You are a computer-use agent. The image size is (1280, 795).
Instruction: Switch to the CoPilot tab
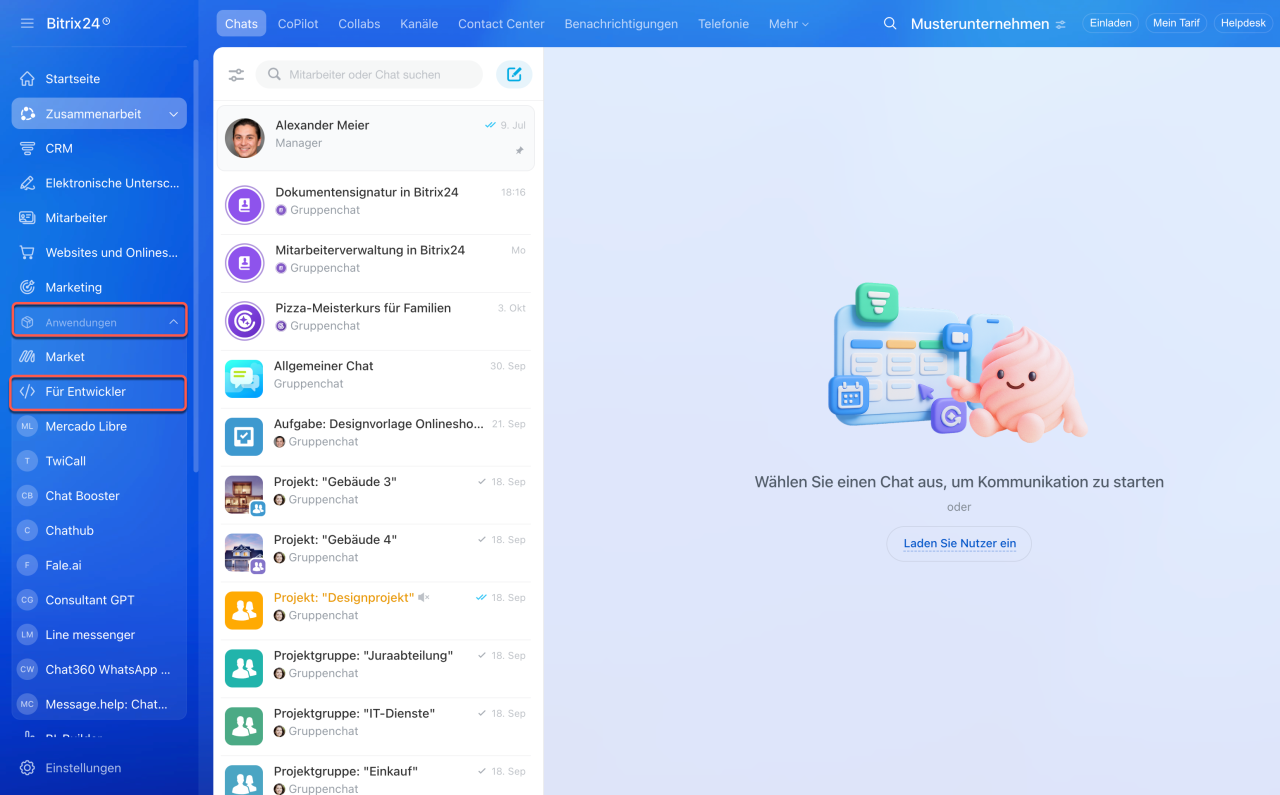coord(298,24)
